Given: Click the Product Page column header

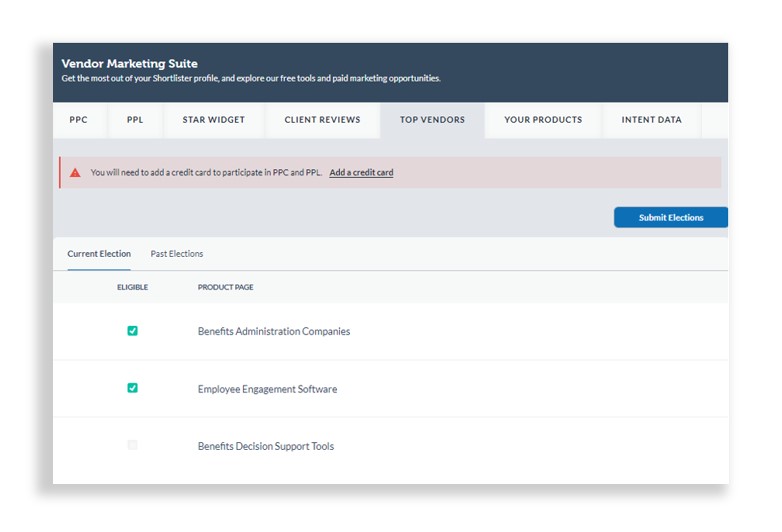Looking at the screenshot, I should click(225, 288).
